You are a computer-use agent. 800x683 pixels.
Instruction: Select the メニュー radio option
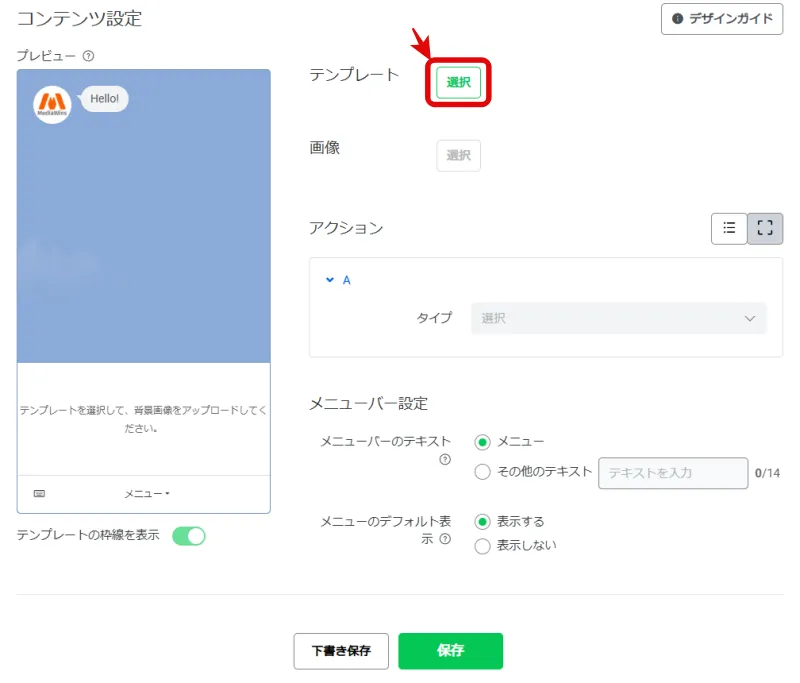(482, 442)
